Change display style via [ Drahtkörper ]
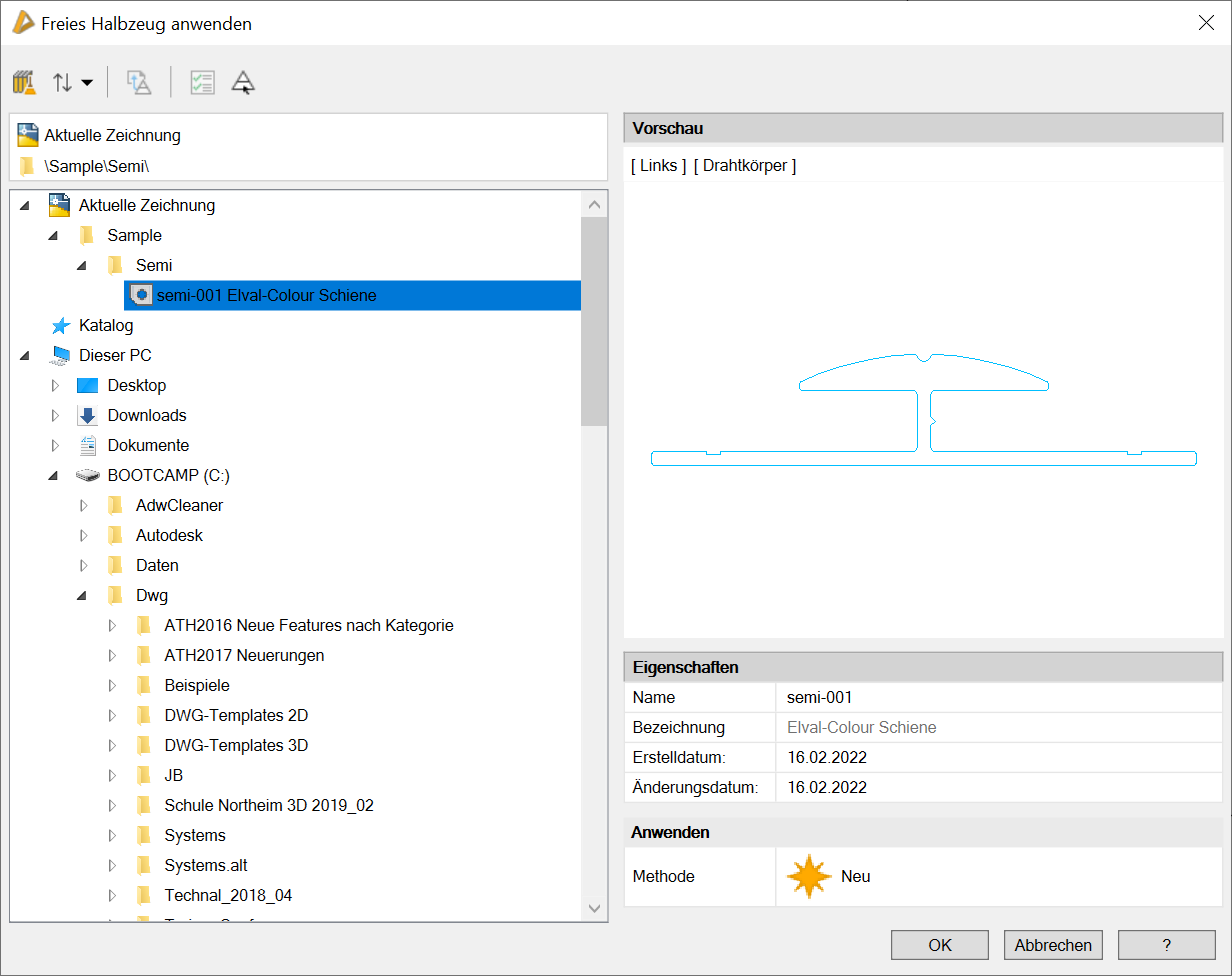 [745, 166]
